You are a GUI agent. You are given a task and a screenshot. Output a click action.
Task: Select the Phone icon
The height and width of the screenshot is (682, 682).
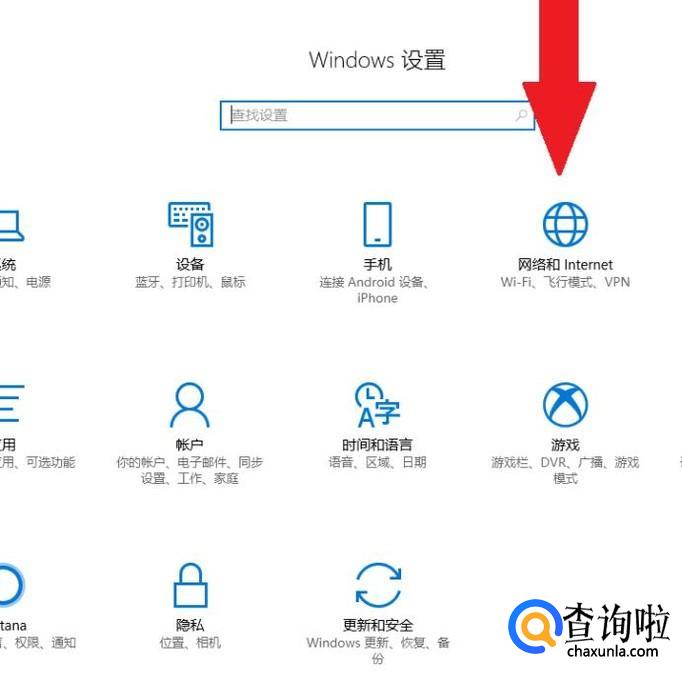378,224
